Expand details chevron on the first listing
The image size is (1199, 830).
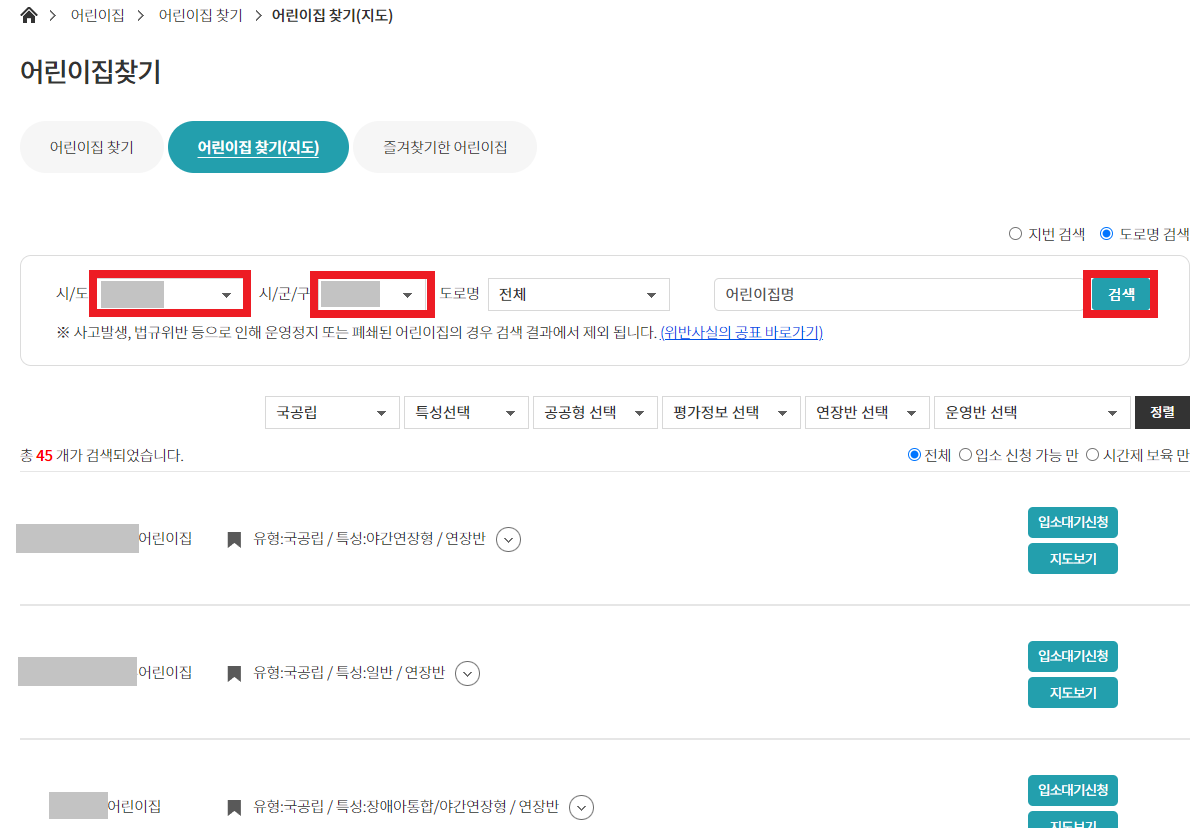click(508, 539)
